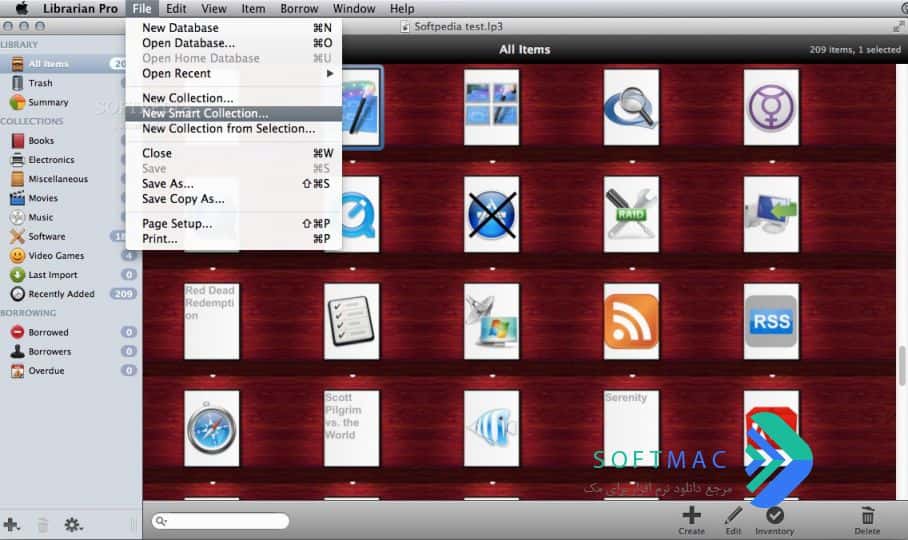Click the Edit pencil toolbar button
Image resolution: width=908 pixels, height=540 pixels.
tap(733, 520)
